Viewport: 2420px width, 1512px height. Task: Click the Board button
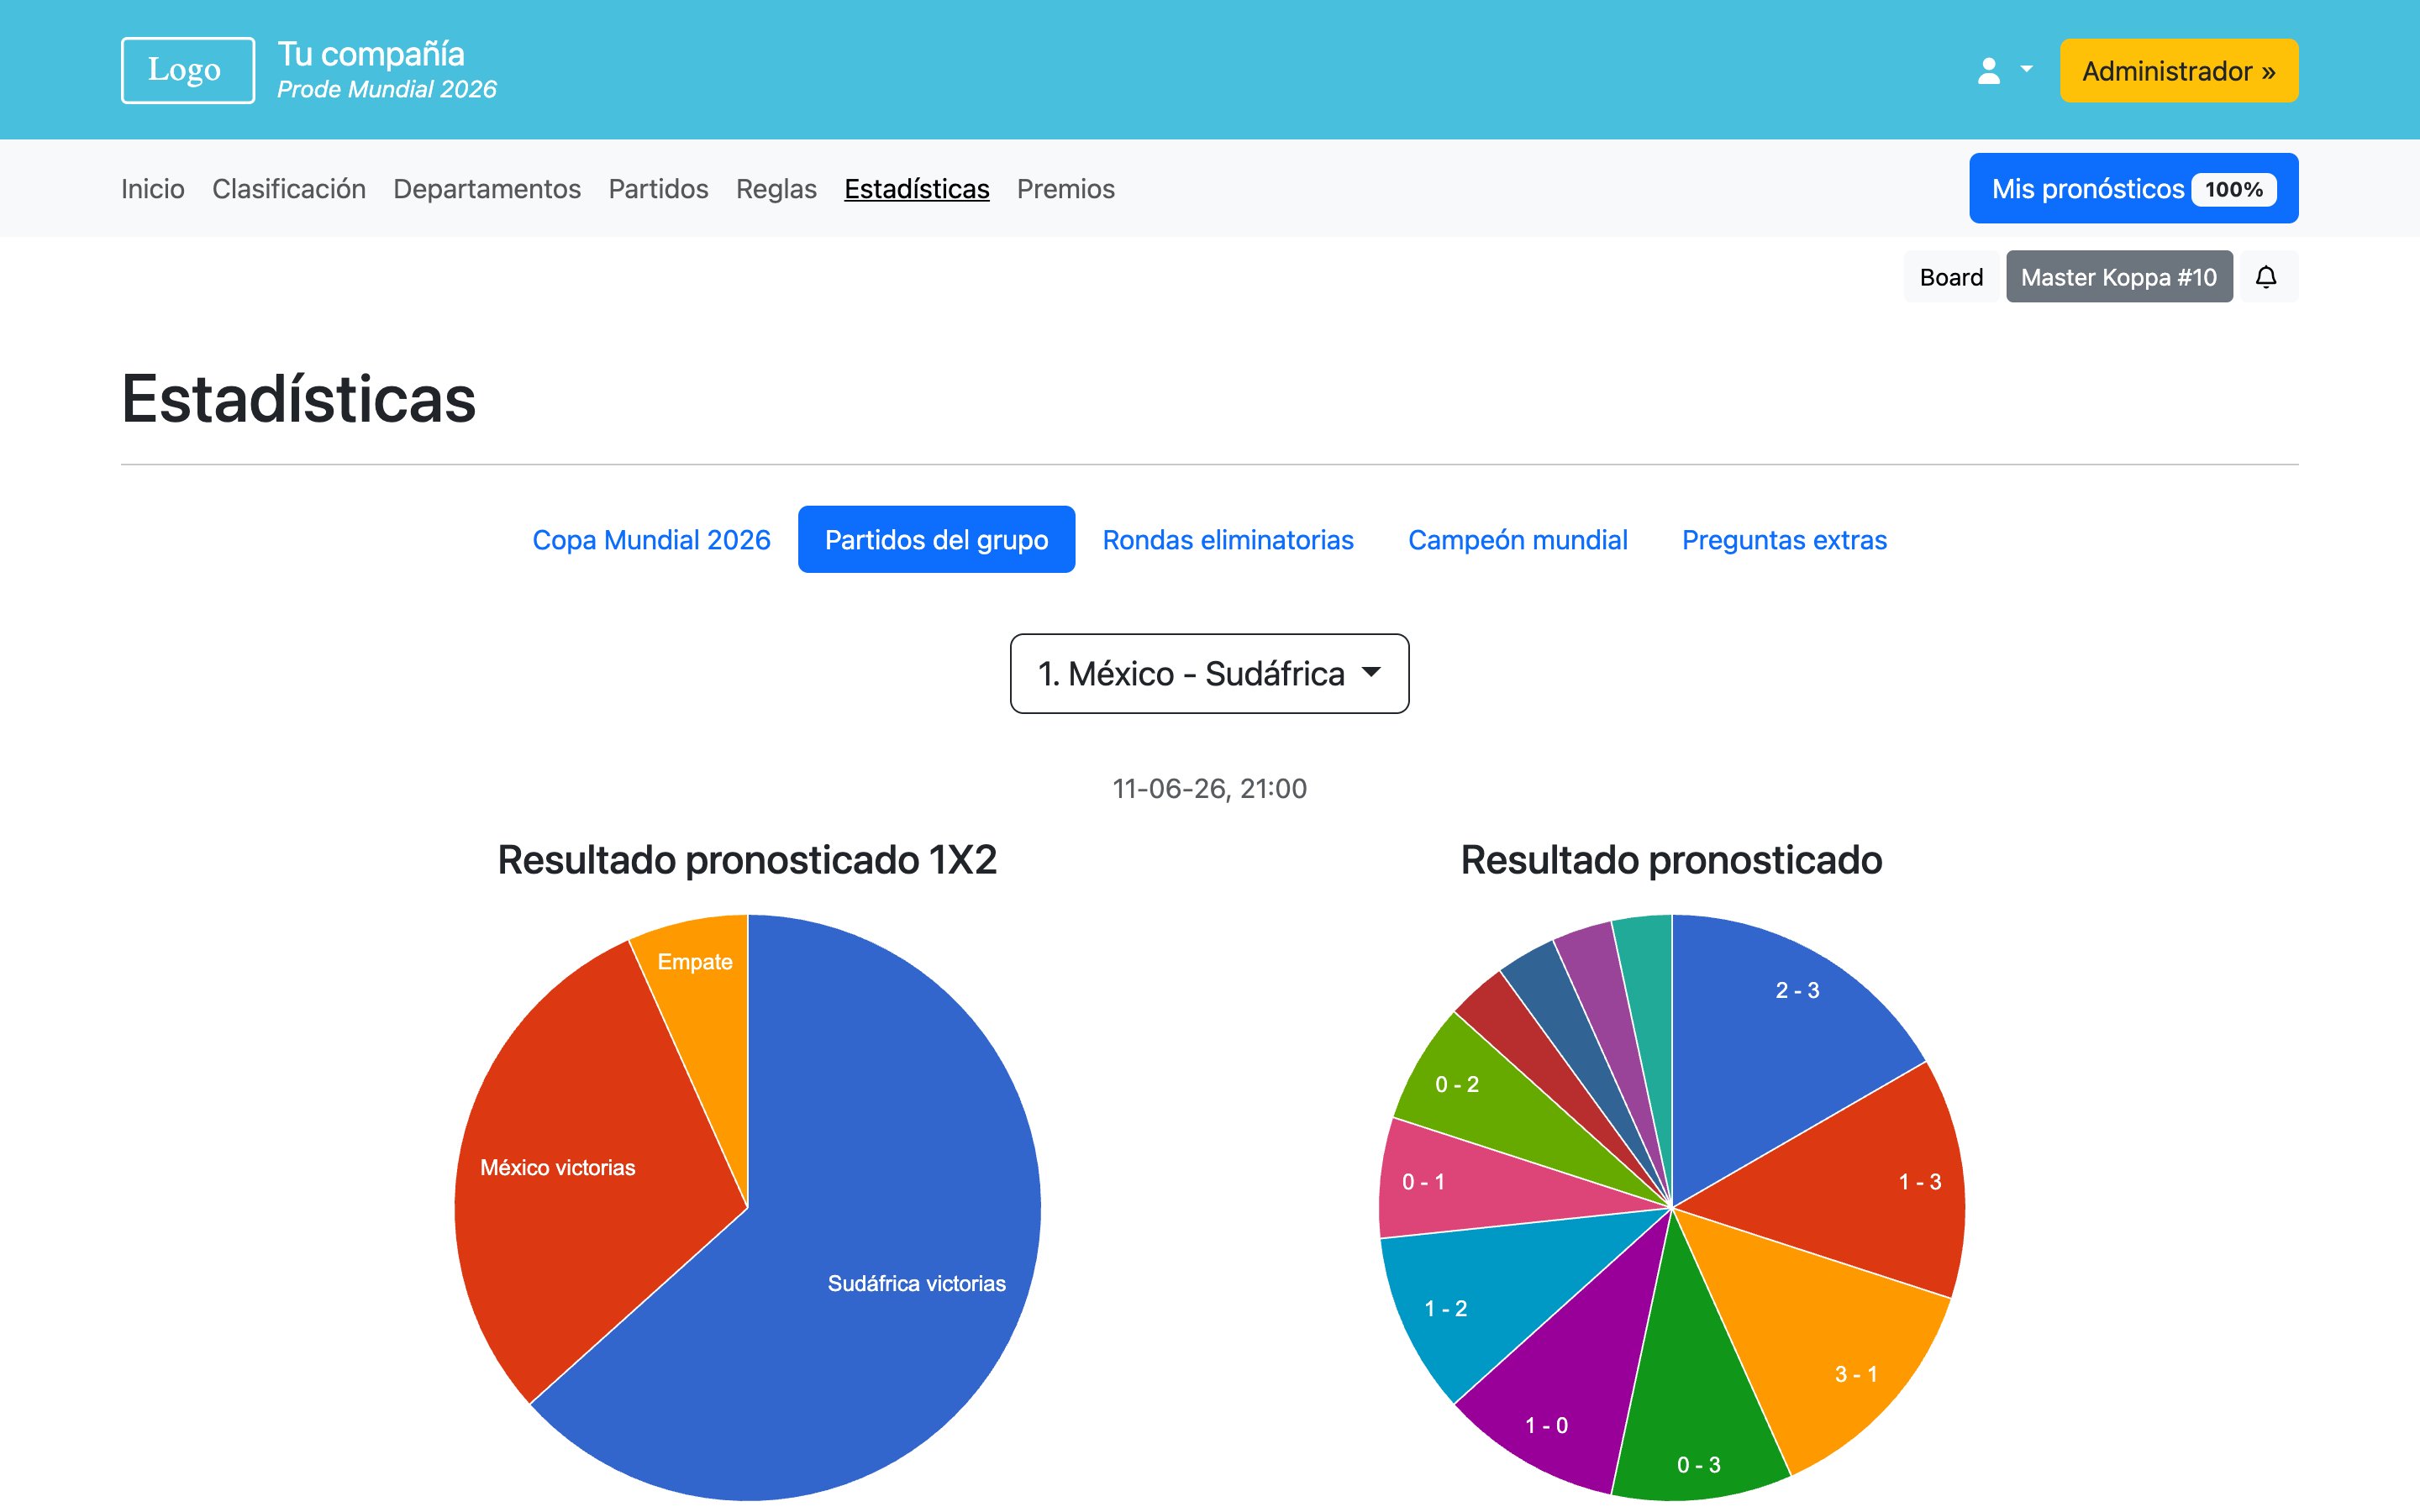1950,277
